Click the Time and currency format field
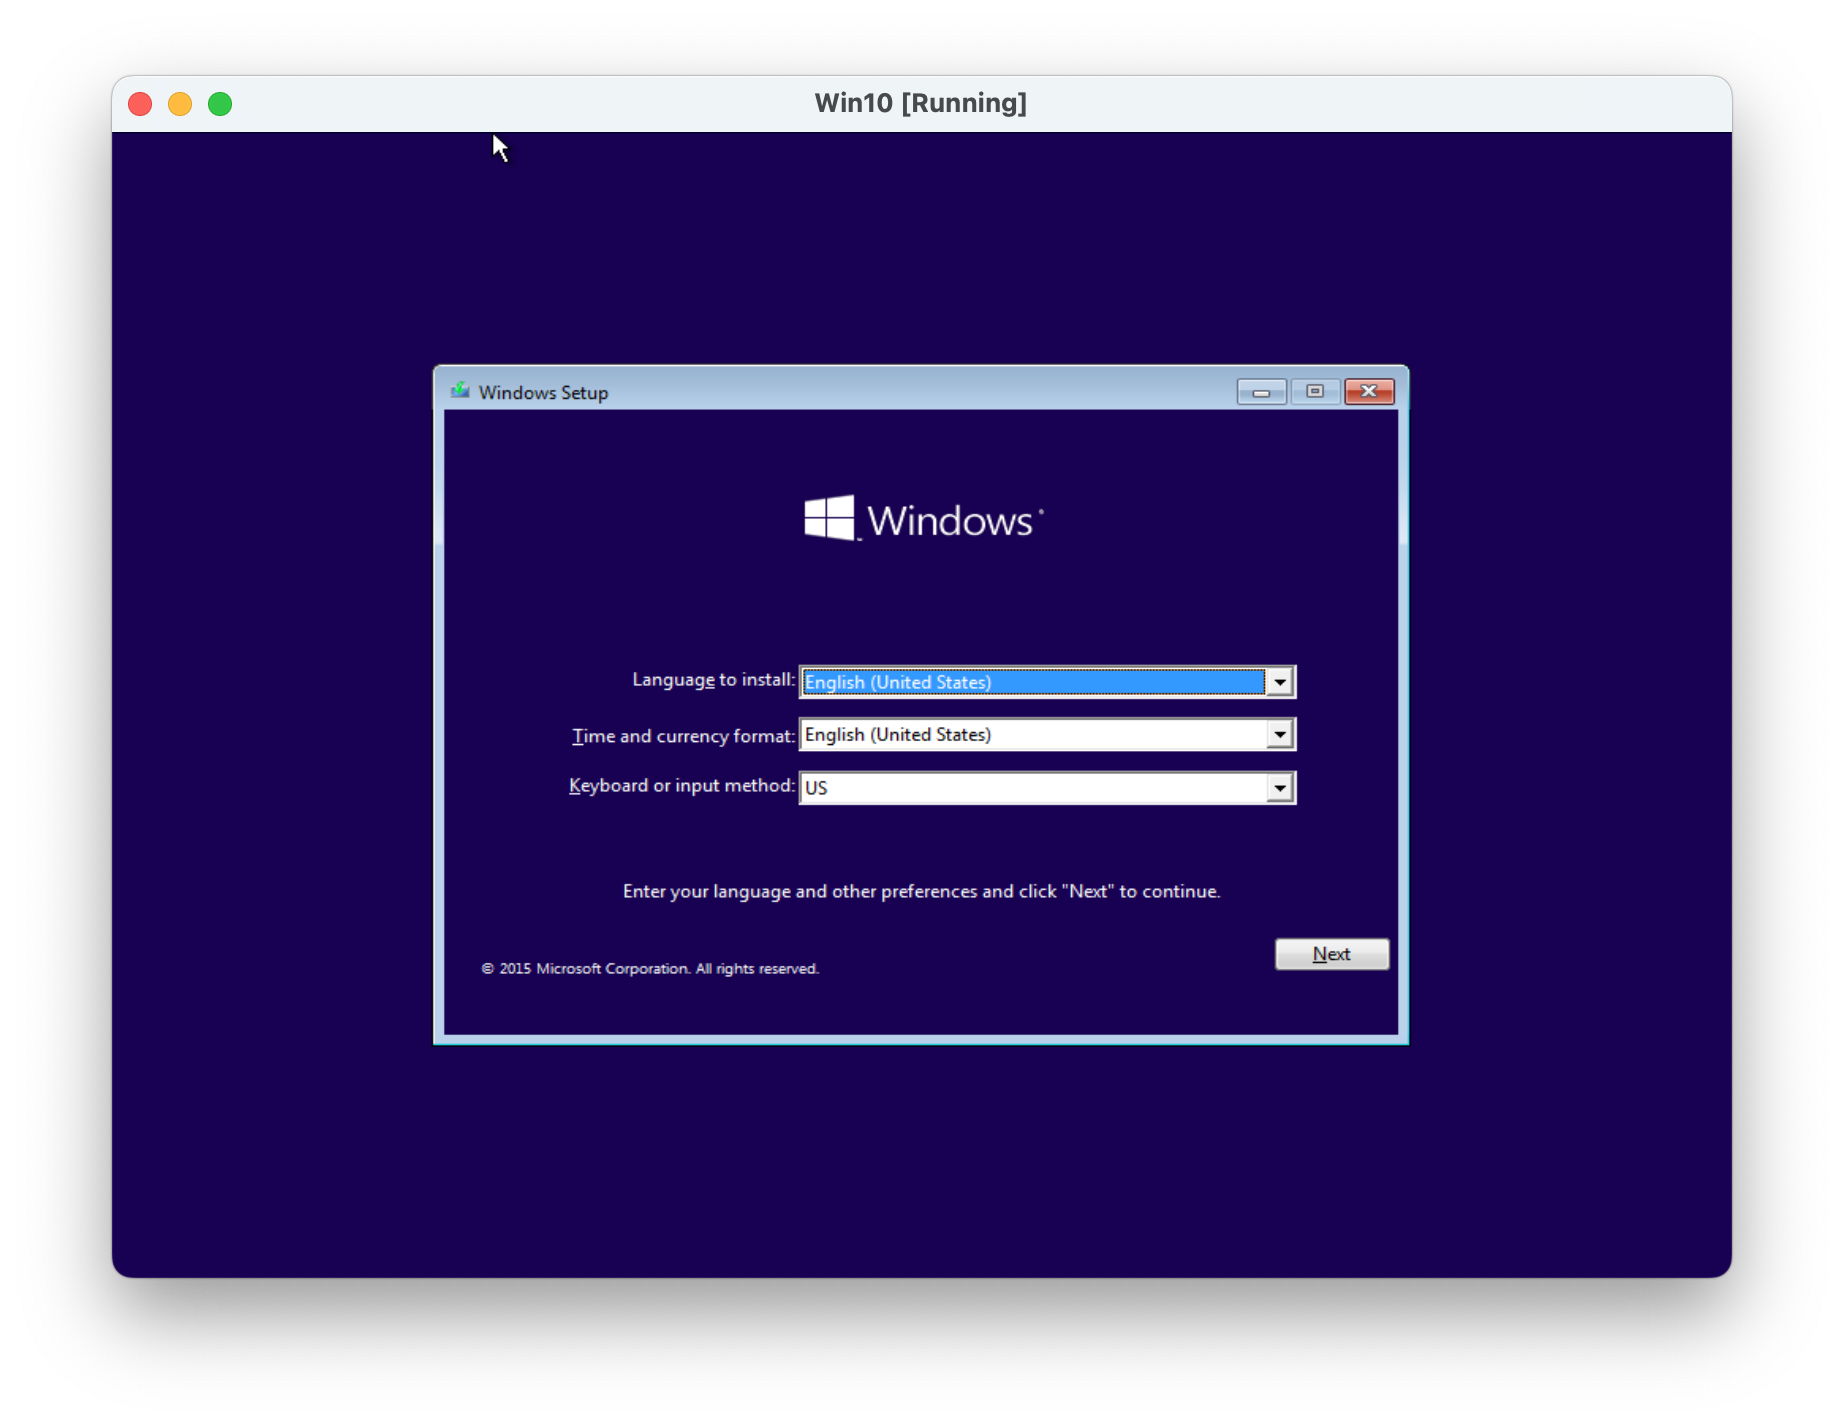The image size is (1844, 1426). point(1032,736)
